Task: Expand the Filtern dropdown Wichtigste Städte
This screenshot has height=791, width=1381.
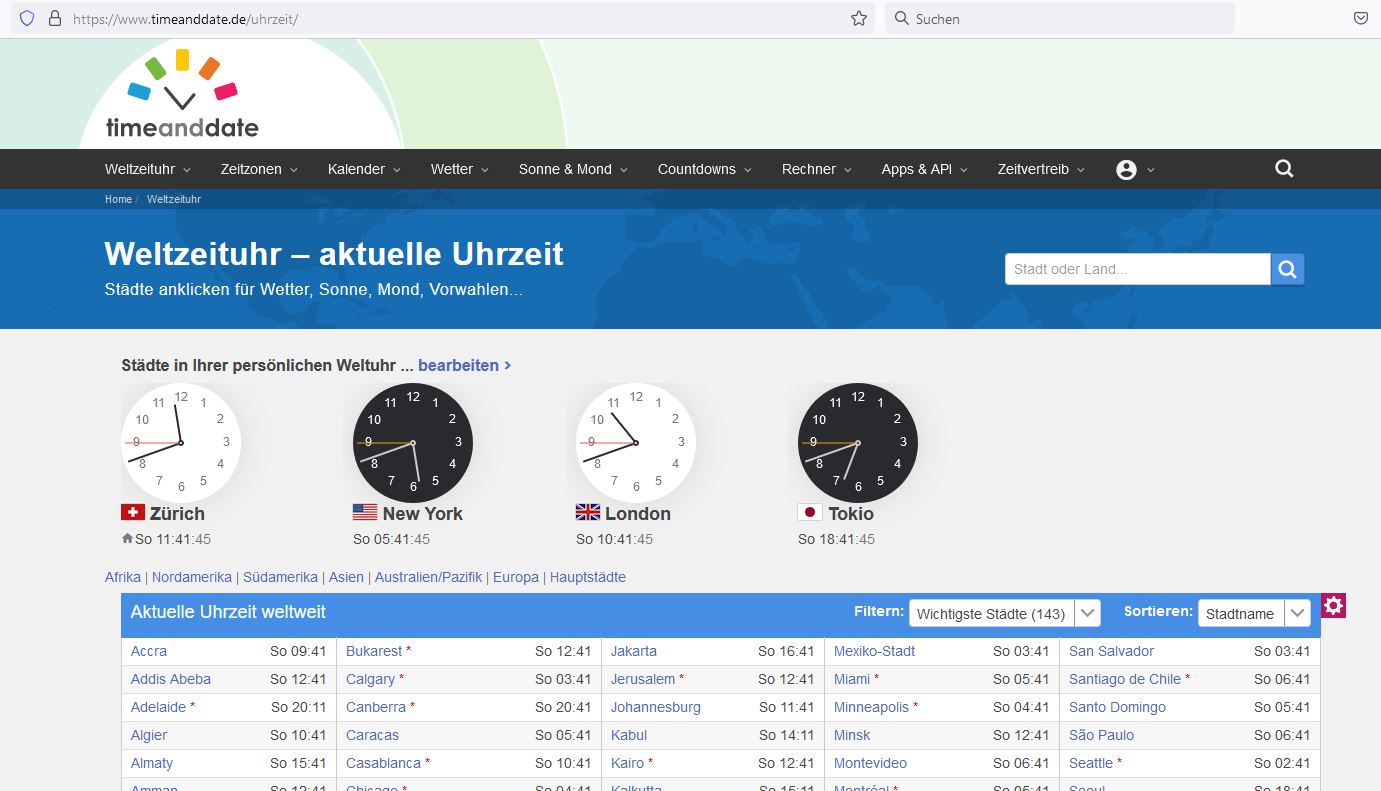Action: [x=1004, y=614]
